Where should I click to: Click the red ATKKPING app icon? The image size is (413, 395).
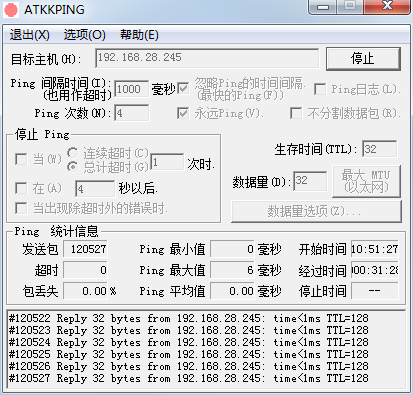pos(11,10)
